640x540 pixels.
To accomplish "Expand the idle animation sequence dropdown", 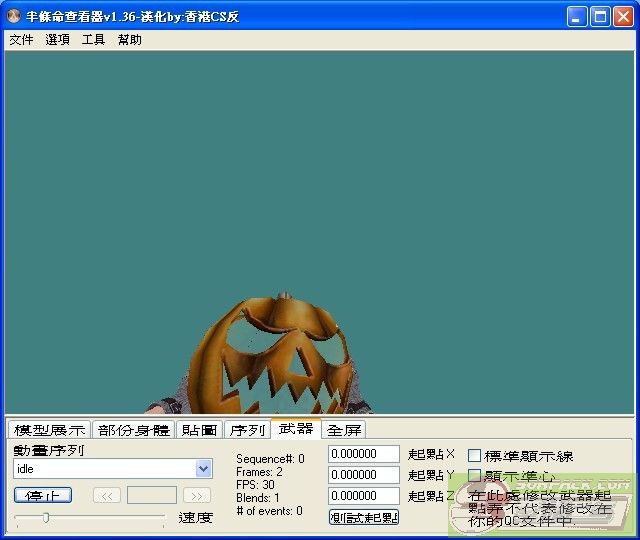I will click(x=204, y=469).
